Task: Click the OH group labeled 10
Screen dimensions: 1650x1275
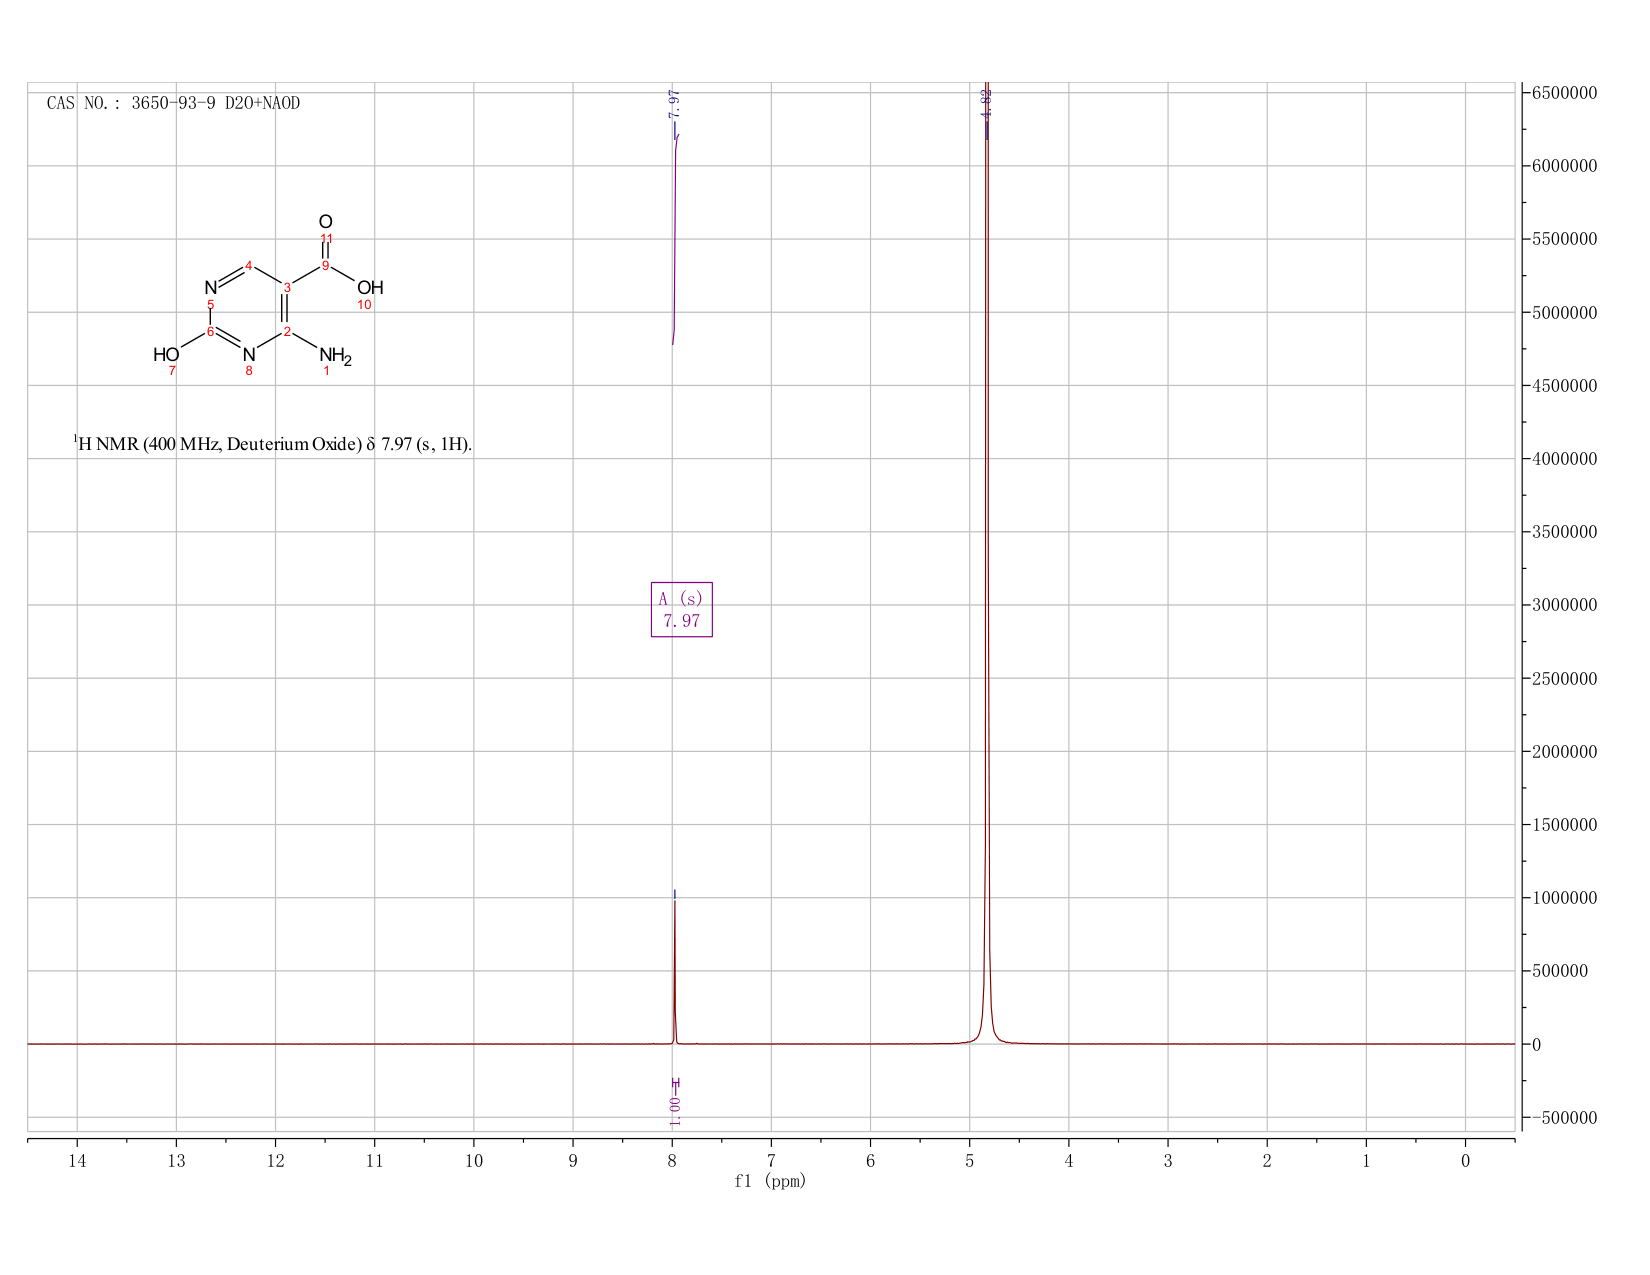Action: 370,288
